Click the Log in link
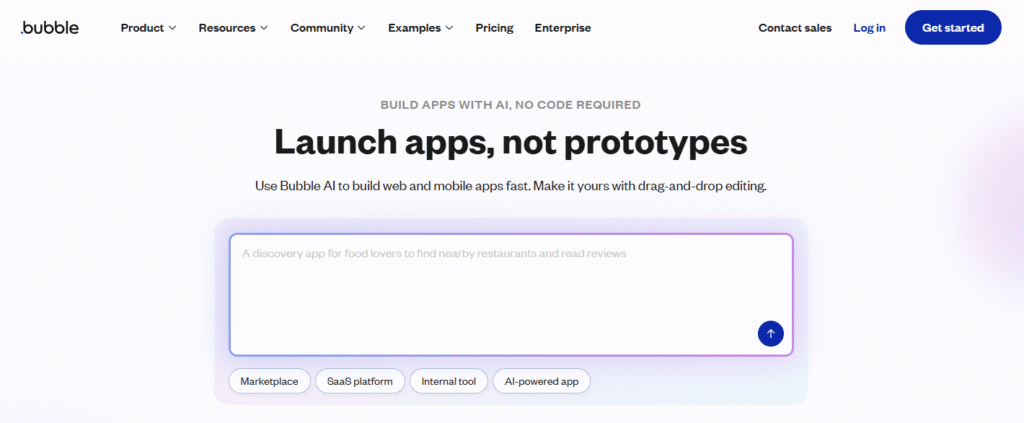1024x423 pixels. pyautogui.click(x=869, y=28)
